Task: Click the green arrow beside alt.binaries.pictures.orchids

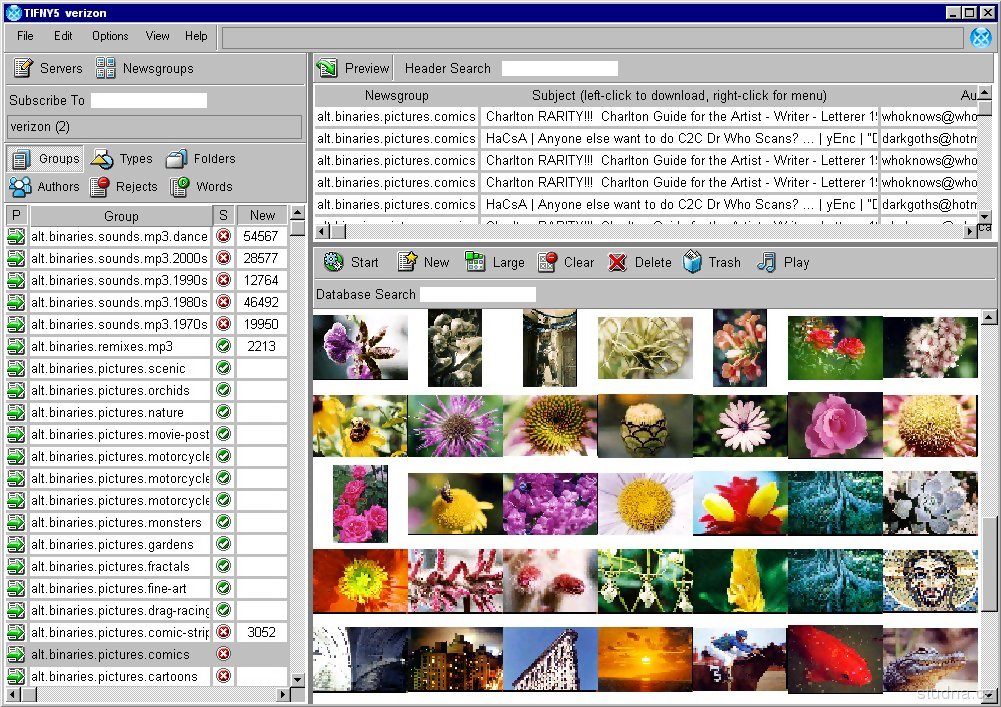Action: (16, 391)
